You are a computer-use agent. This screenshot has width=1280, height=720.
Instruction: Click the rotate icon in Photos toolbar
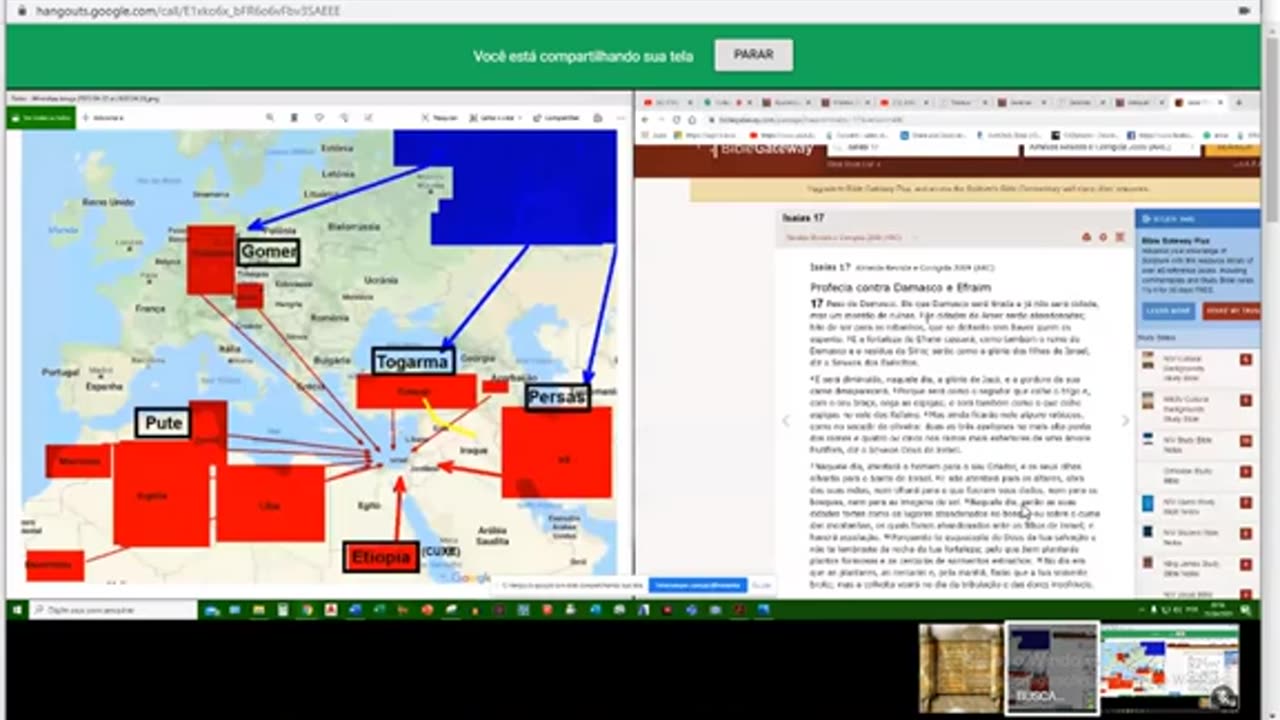point(343,118)
